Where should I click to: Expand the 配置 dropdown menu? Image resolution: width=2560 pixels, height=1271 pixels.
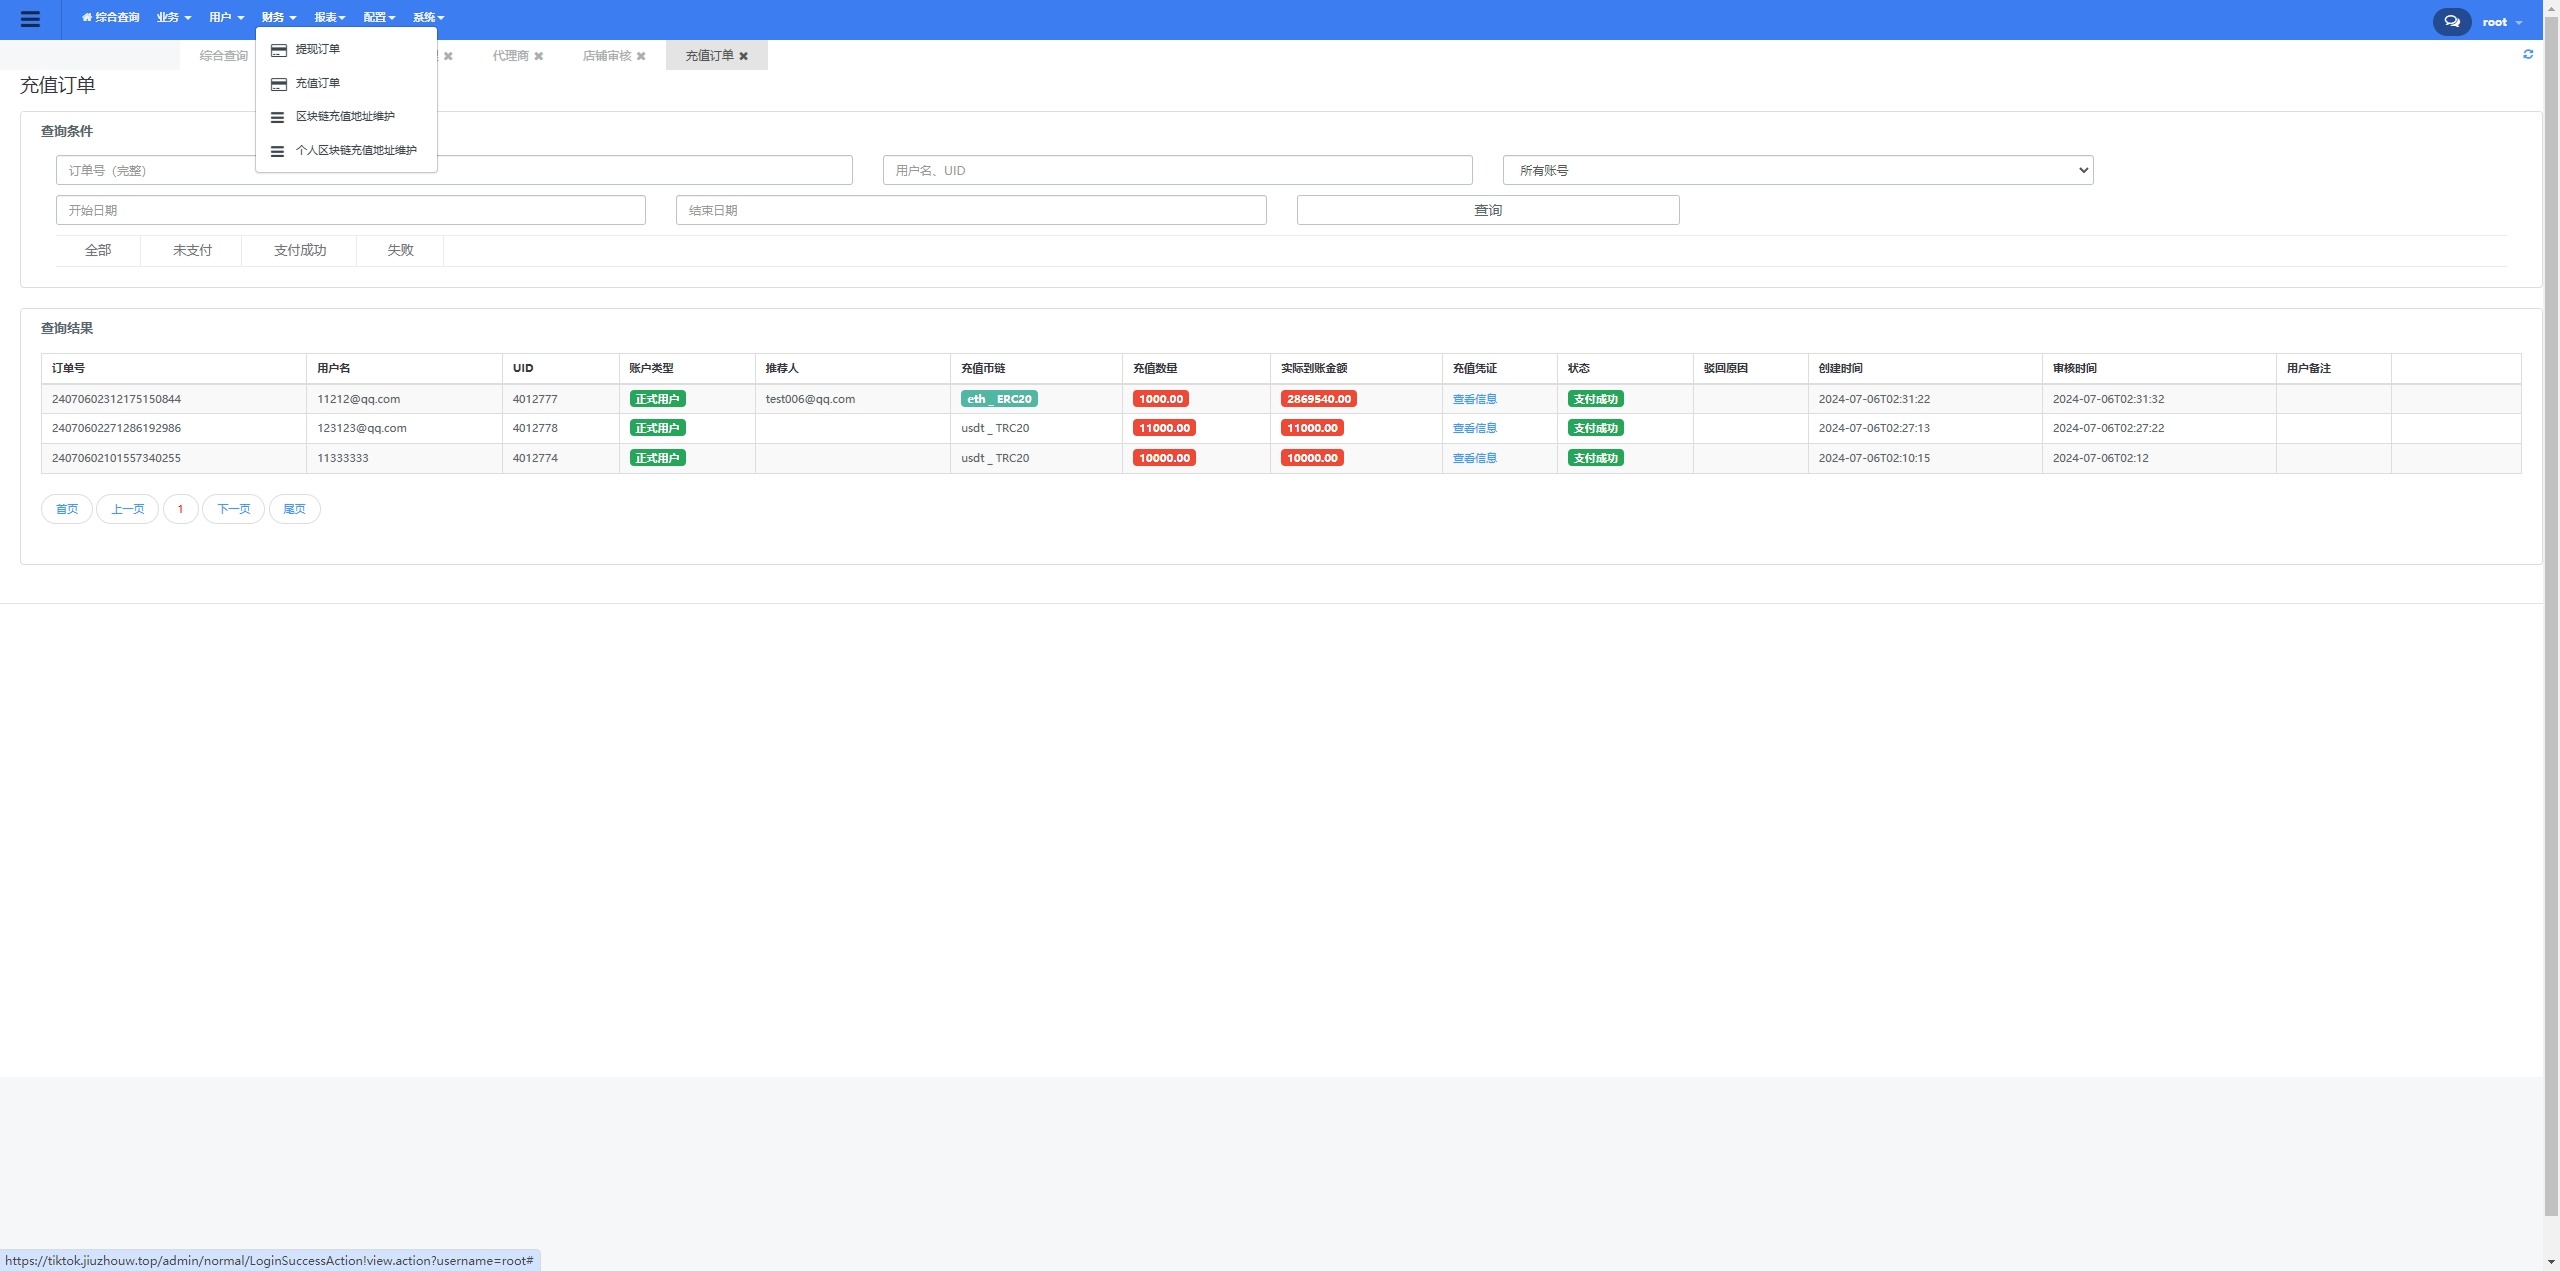(x=380, y=17)
